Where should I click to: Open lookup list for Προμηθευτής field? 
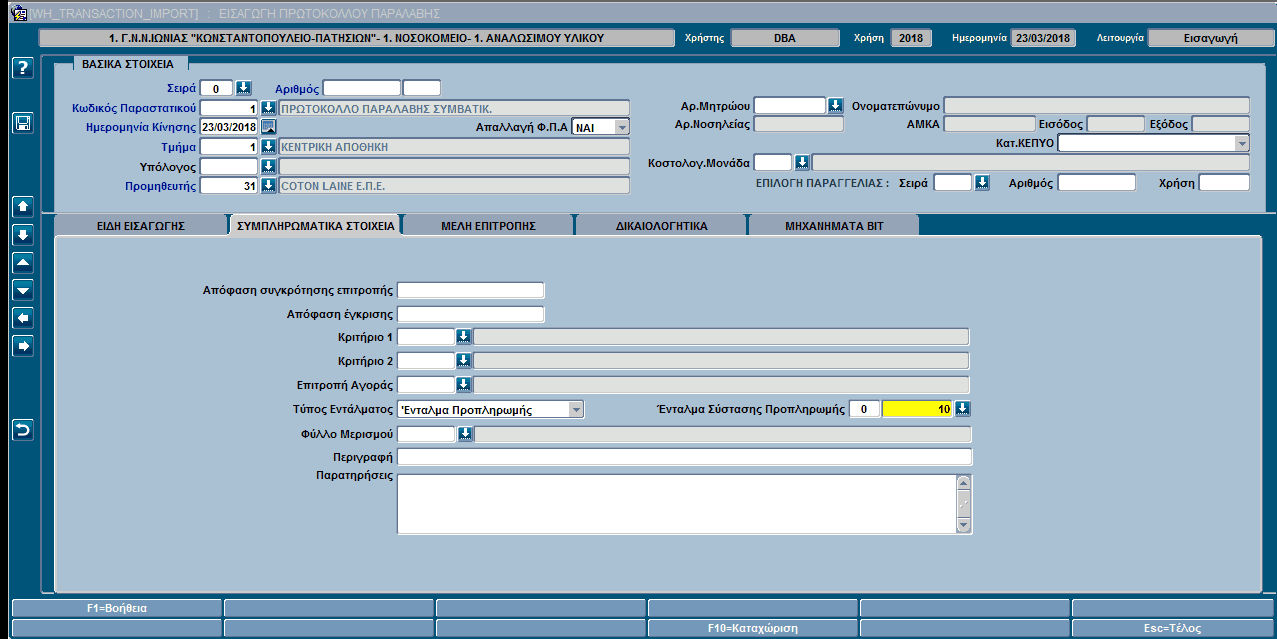(x=268, y=186)
